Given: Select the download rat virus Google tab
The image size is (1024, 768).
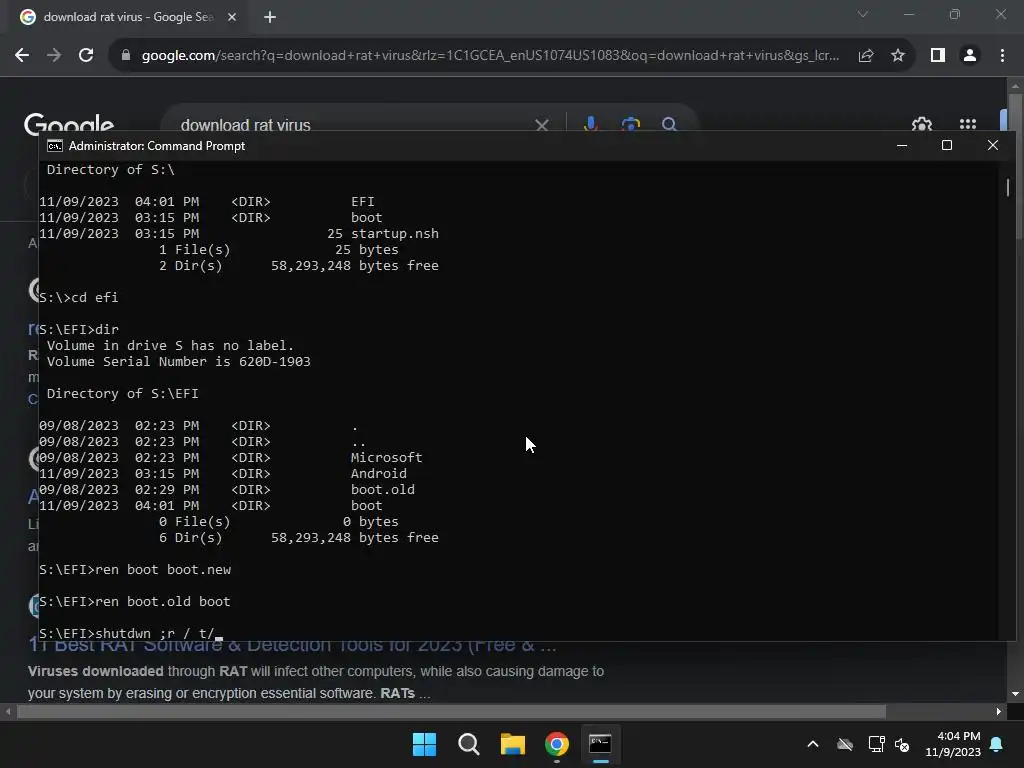Looking at the screenshot, I should [128, 17].
